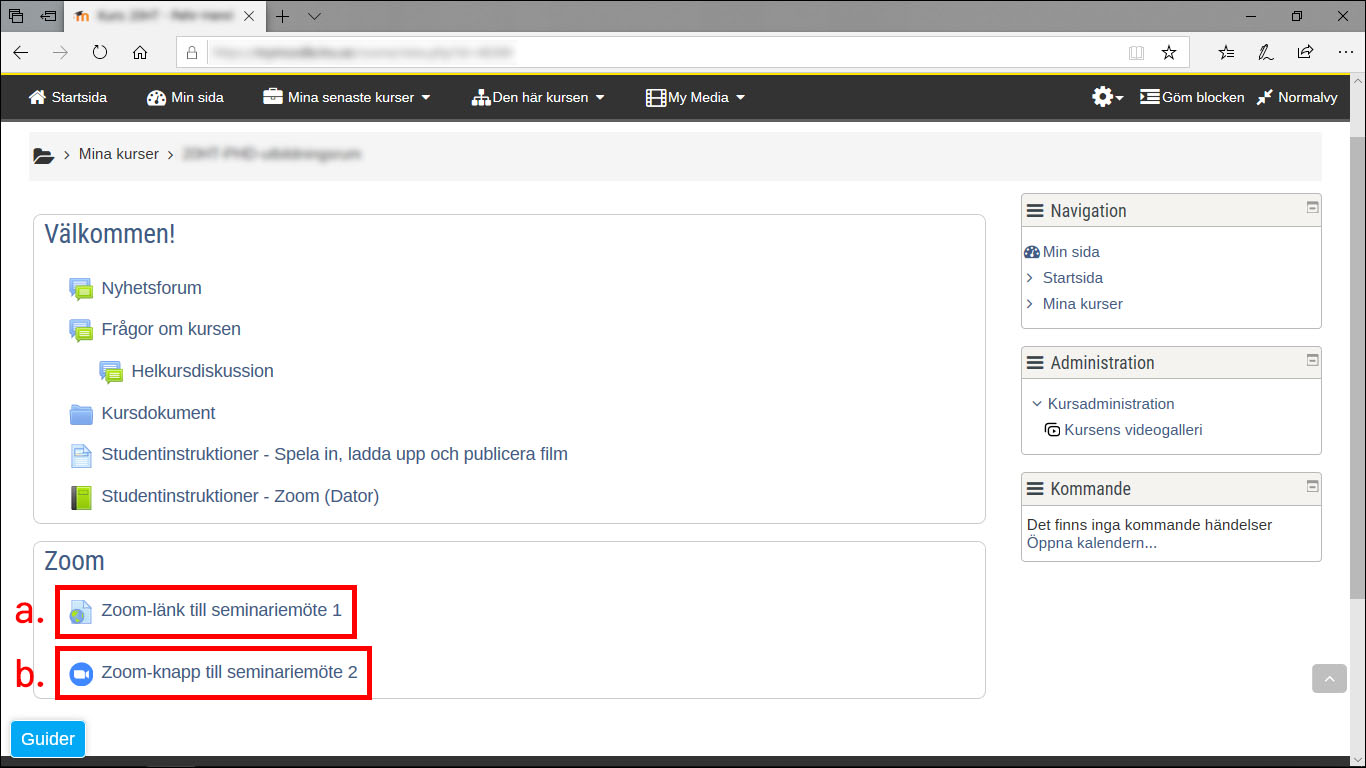Click the browser refresh icon

(x=100, y=53)
